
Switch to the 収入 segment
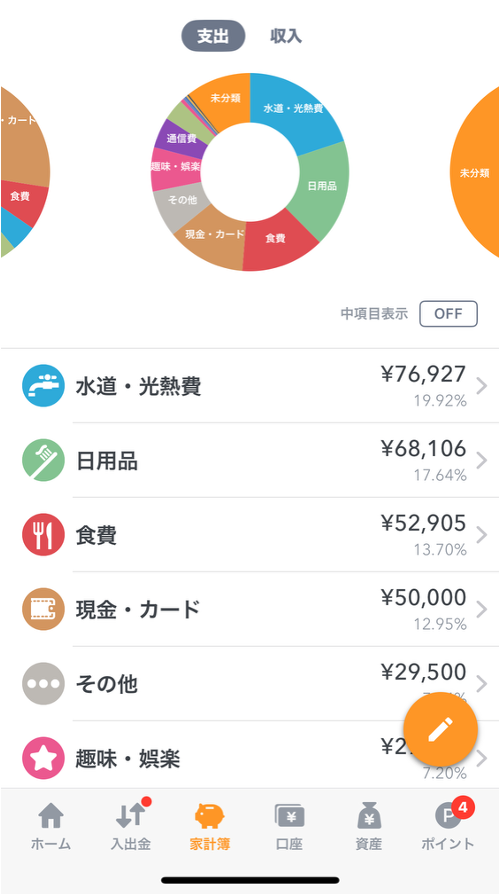coord(286,36)
